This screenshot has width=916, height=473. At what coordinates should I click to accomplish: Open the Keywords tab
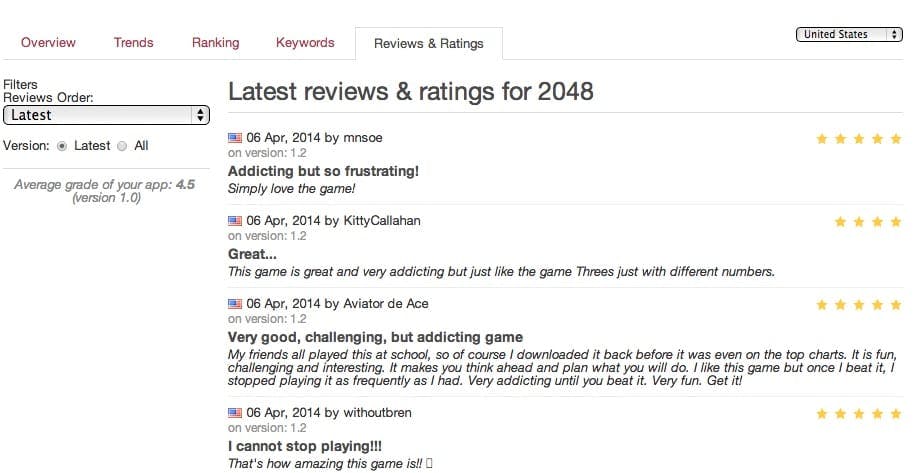coord(305,43)
